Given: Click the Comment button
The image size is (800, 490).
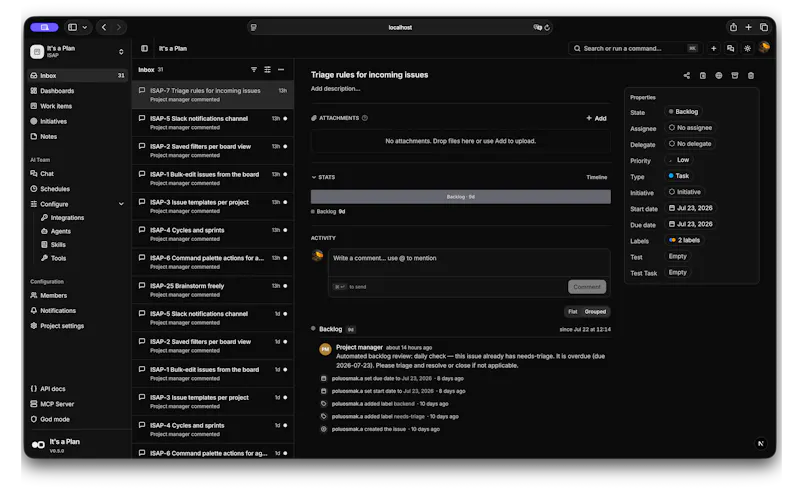Looking at the screenshot, I should (587, 287).
